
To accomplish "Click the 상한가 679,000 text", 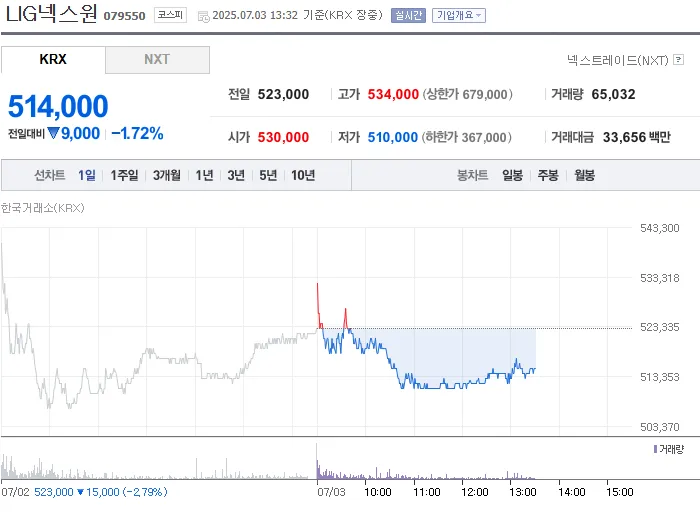I will [467, 94].
